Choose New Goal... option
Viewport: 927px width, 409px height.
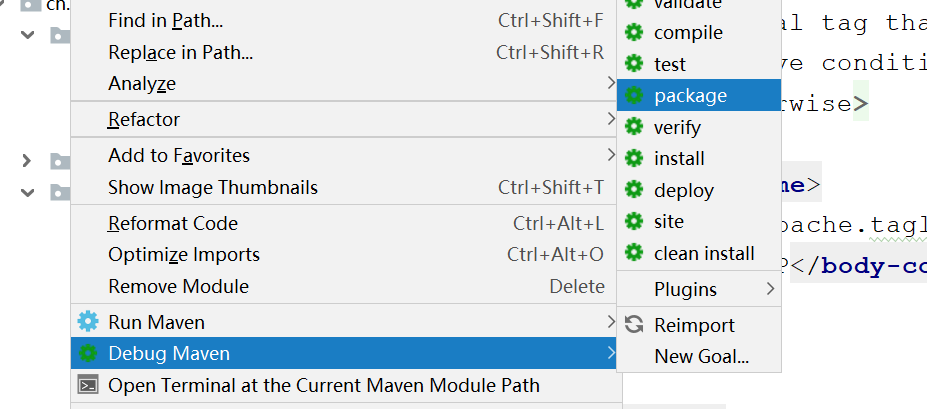699,356
